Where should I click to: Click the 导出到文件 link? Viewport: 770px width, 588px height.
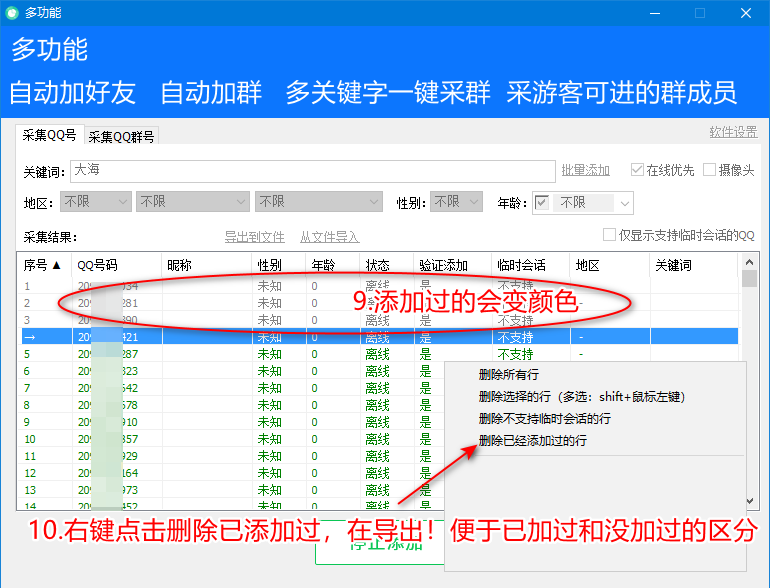click(254, 237)
